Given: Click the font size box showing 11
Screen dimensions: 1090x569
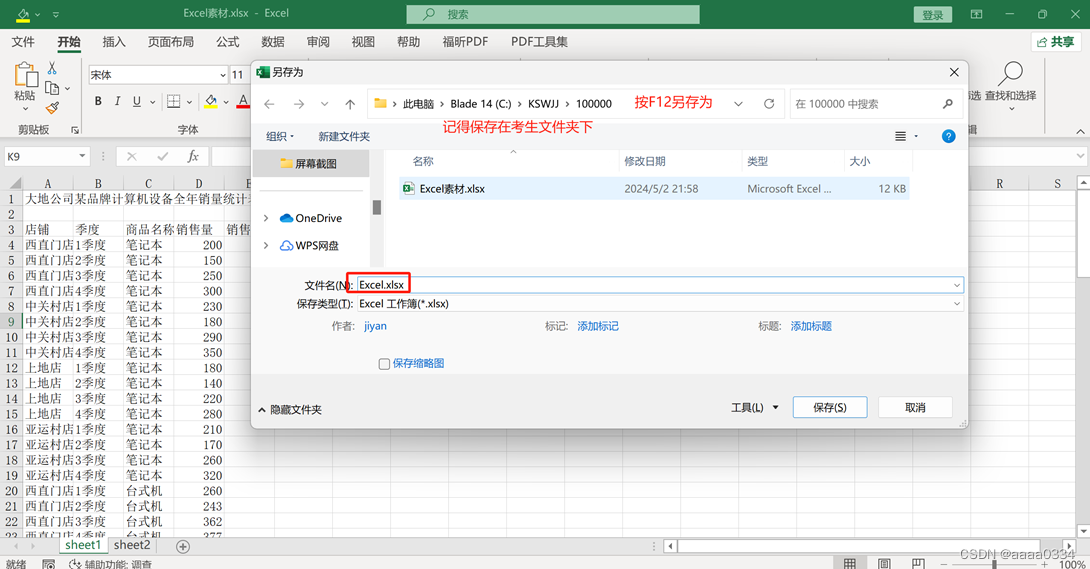Looking at the screenshot, I should pyautogui.click(x=238, y=75).
